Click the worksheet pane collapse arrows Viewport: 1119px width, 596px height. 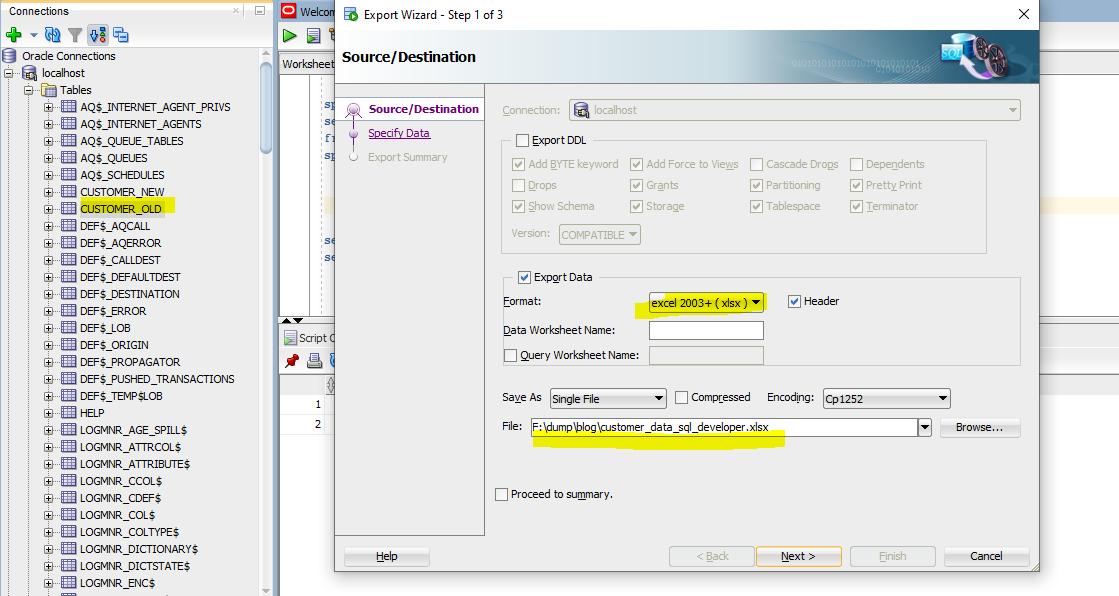293,320
